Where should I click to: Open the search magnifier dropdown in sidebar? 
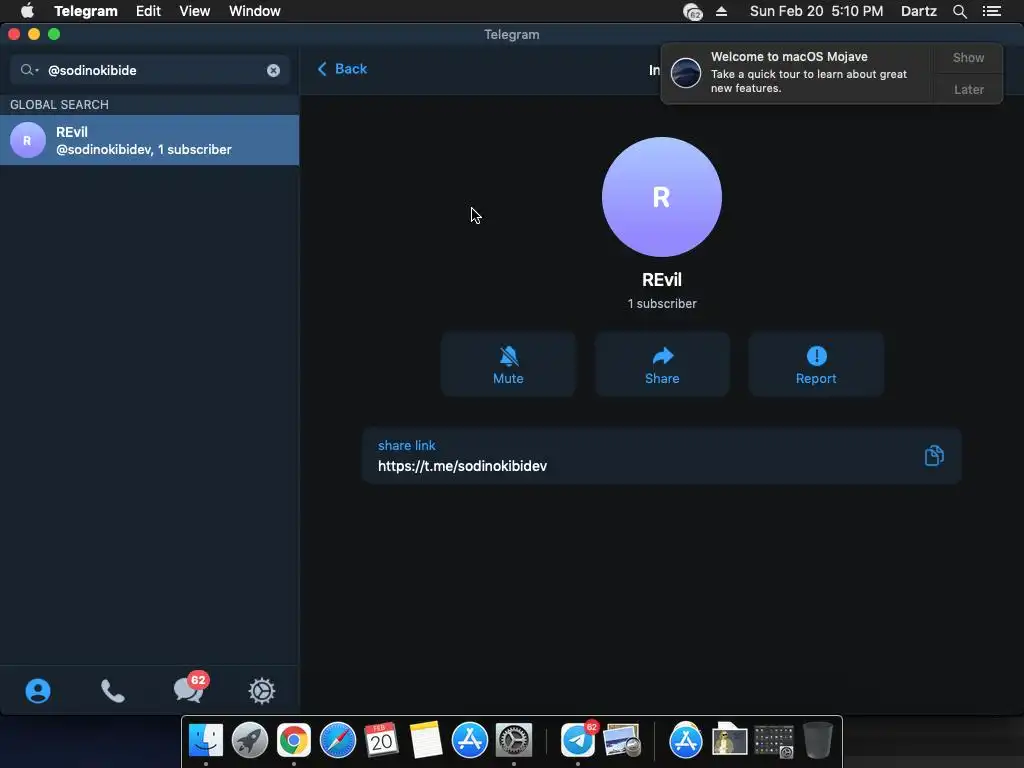(x=29, y=70)
